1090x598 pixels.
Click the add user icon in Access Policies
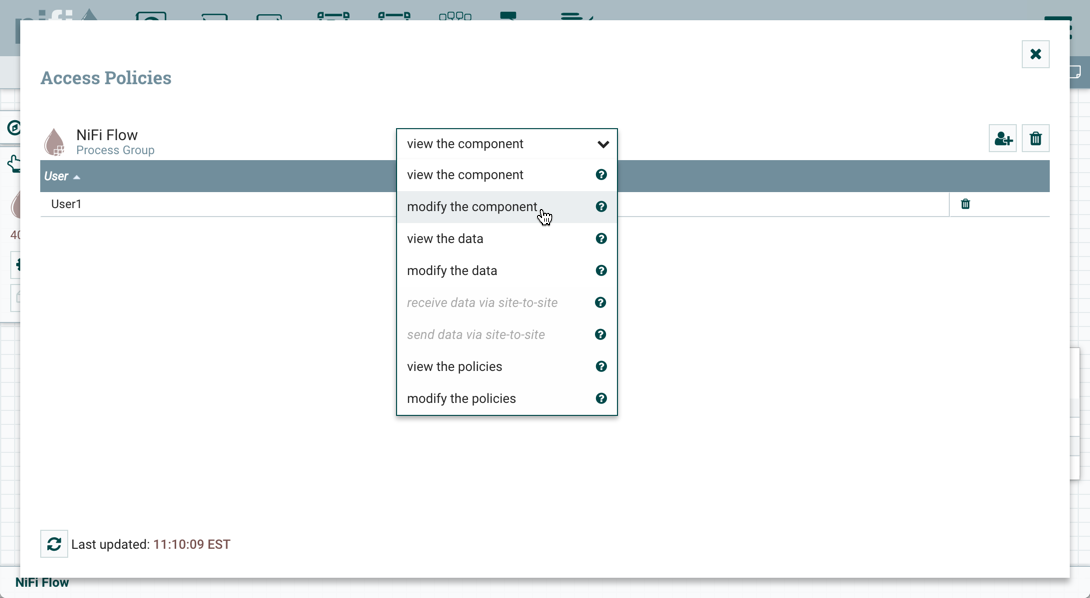point(1002,138)
